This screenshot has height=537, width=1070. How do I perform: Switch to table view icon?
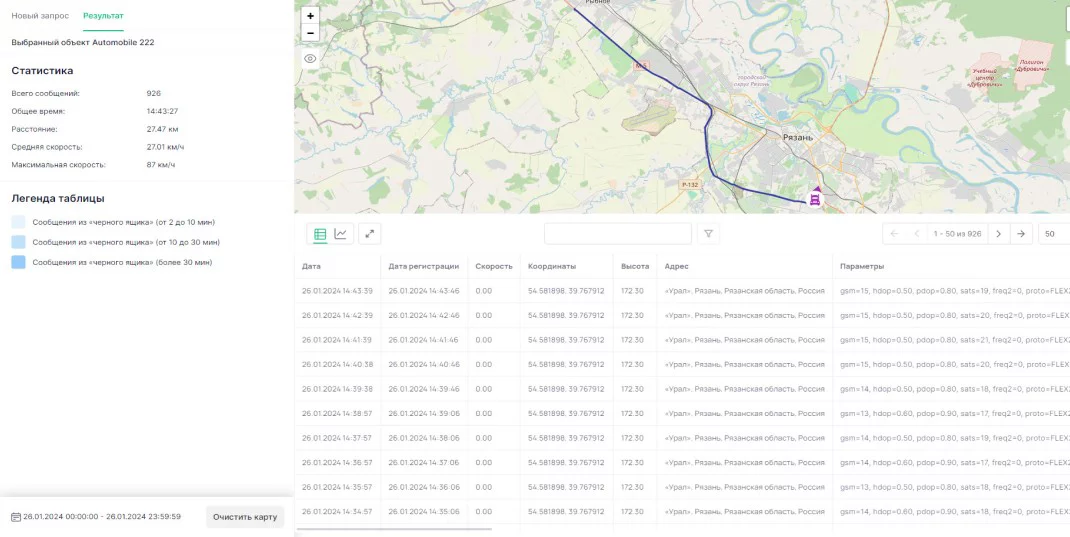320,234
